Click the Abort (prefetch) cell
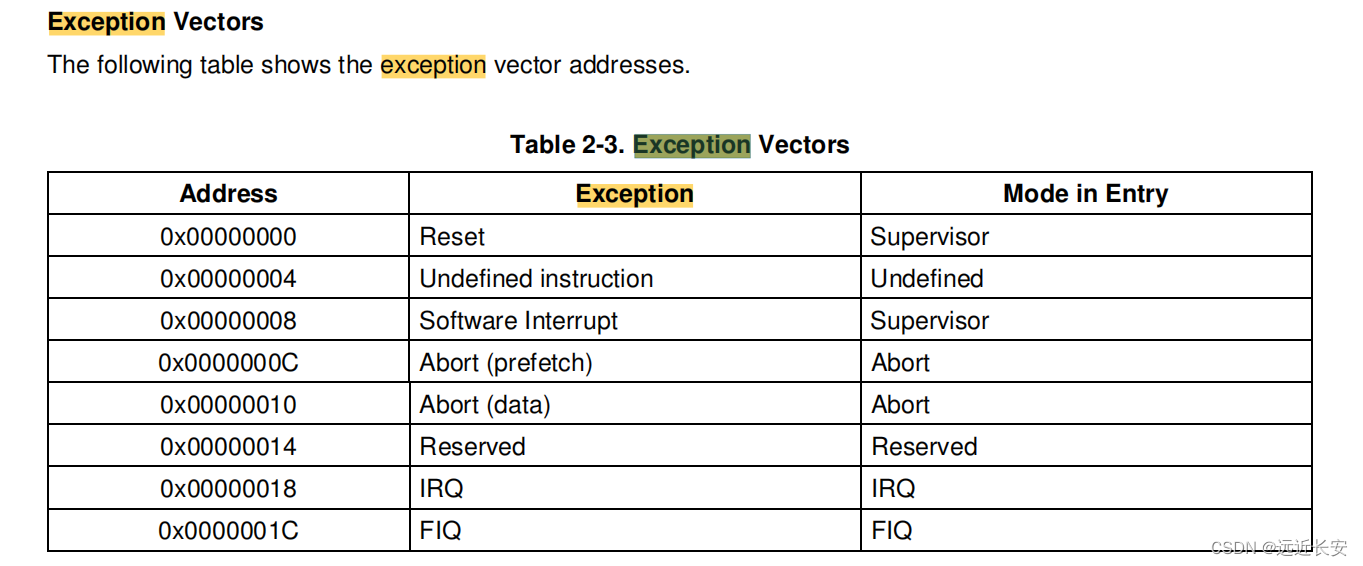 505,363
